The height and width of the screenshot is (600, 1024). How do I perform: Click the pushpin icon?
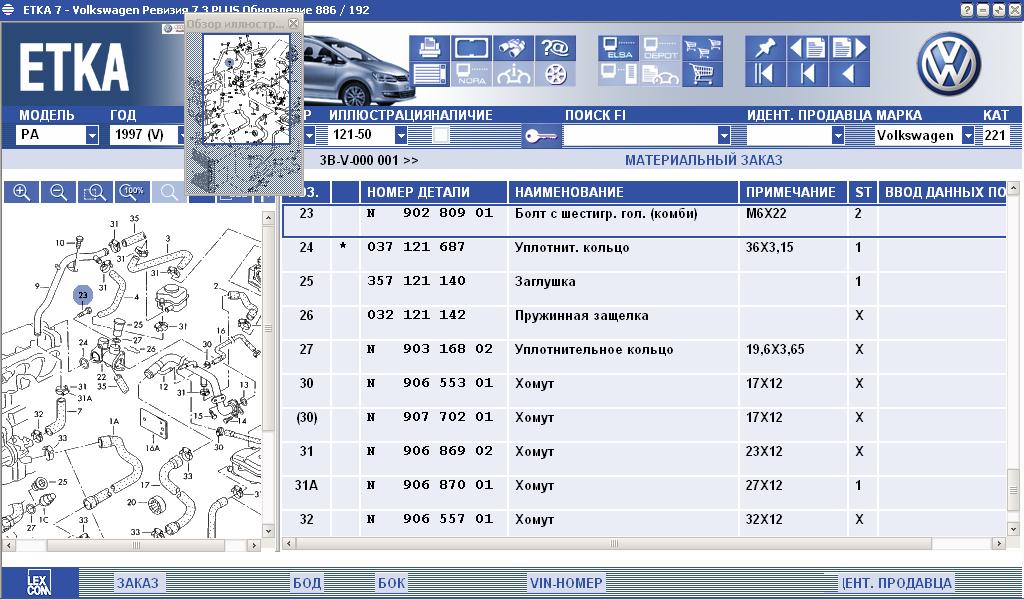pyautogui.click(x=765, y=48)
